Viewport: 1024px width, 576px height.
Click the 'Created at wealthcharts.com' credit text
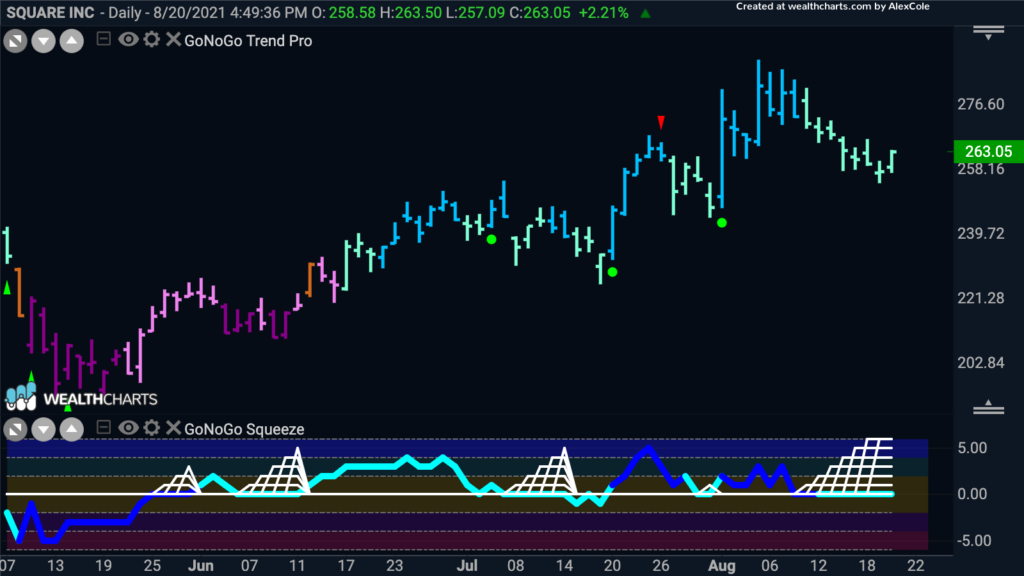pyautogui.click(x=832, y=7)
